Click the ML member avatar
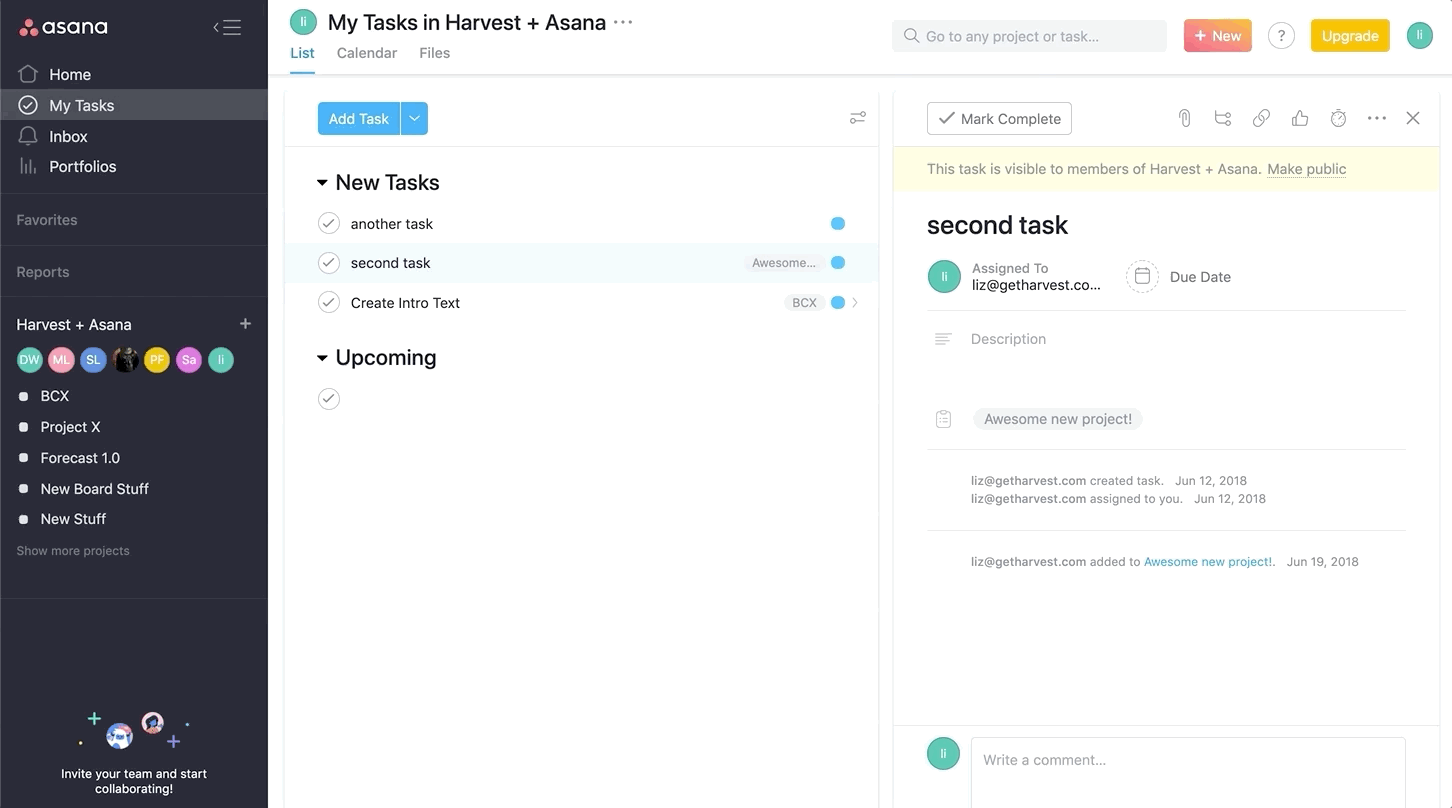 click(x=62, y=360)
